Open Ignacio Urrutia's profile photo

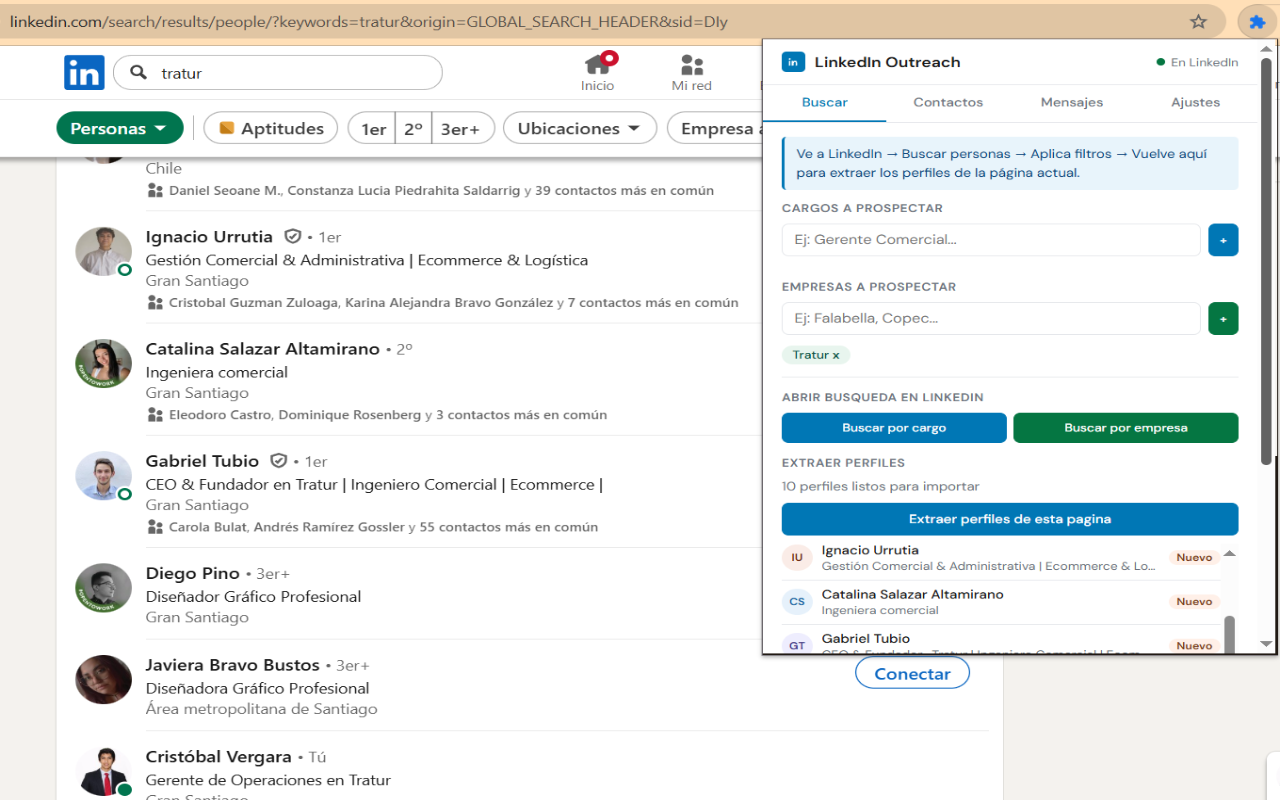(104, 252)
